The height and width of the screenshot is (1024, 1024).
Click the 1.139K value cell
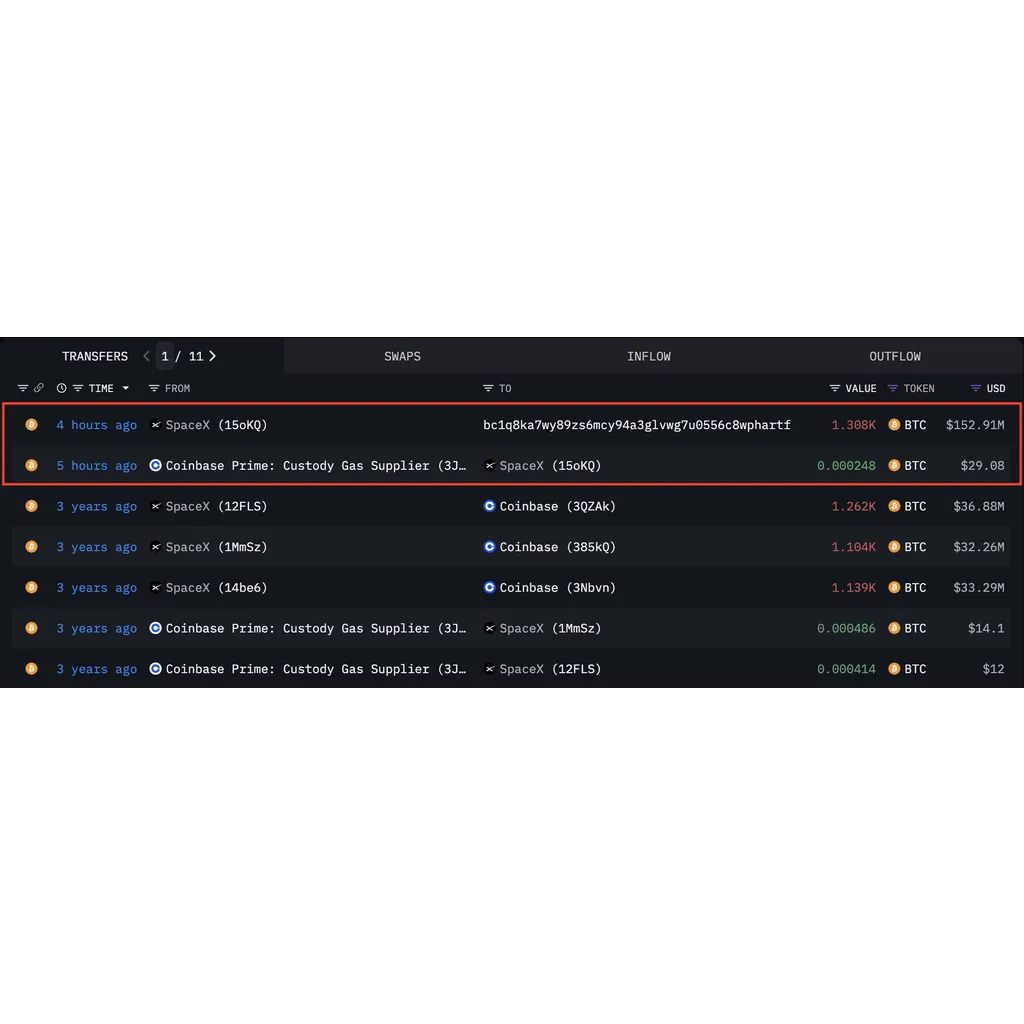point(853,587)
